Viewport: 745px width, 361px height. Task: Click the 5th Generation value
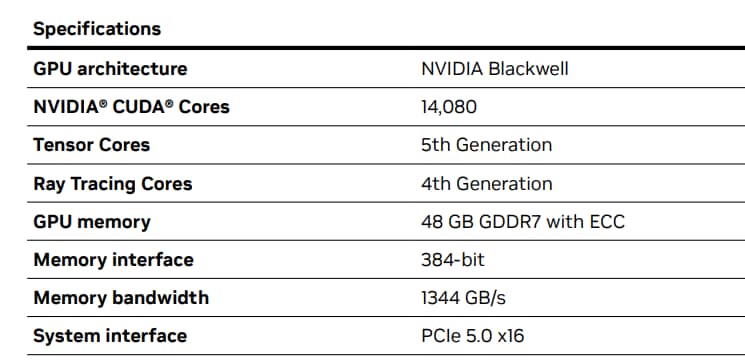[x=487, y=145]
